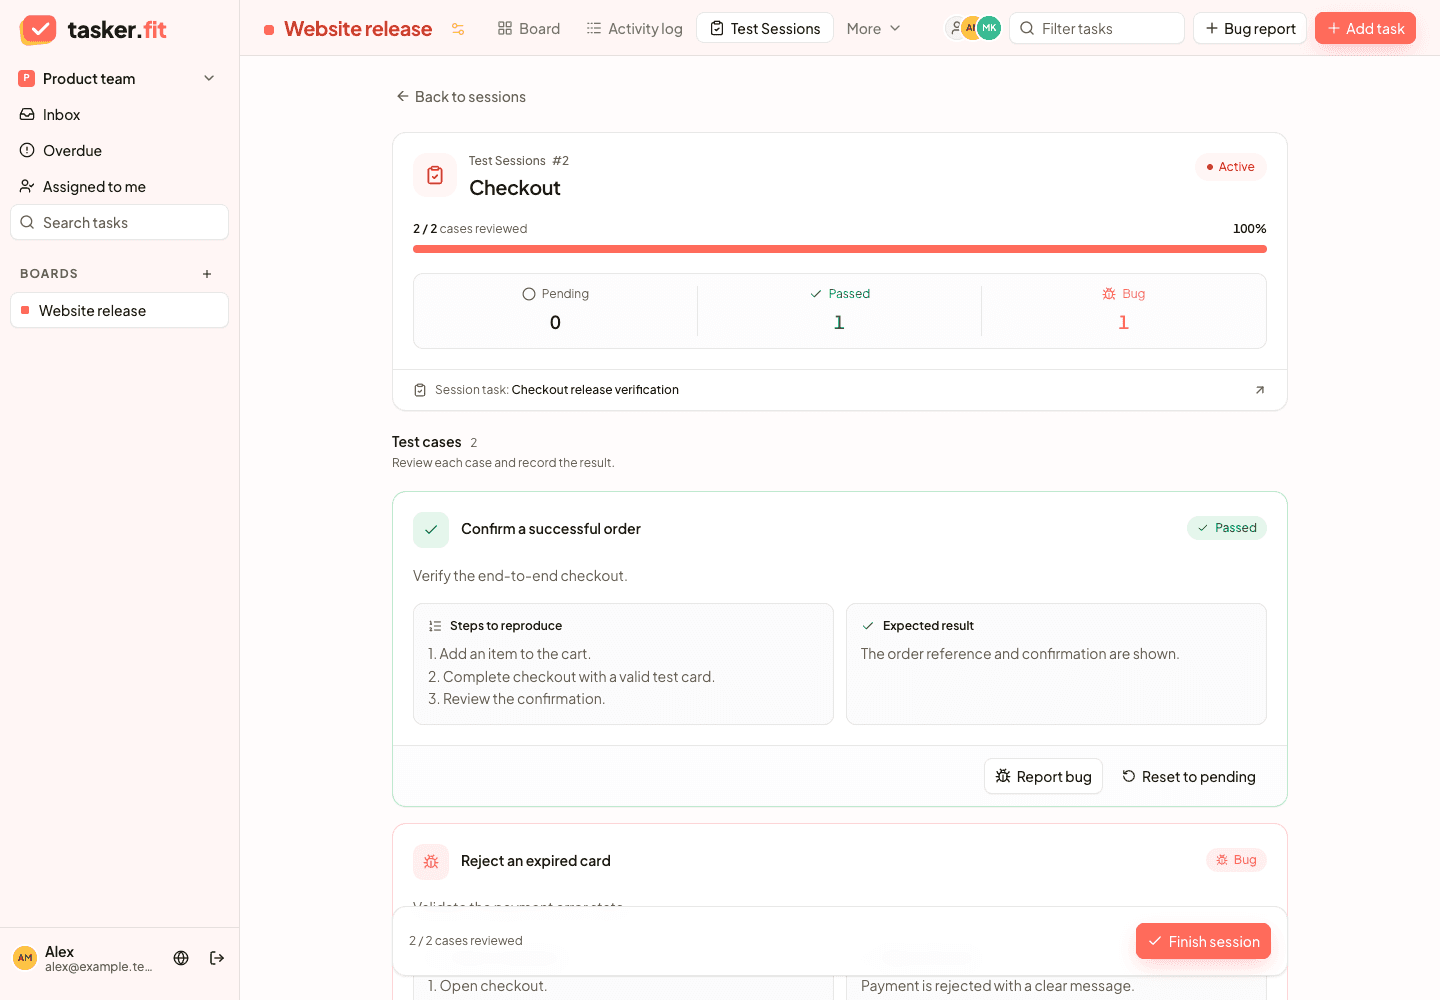Report bug on Confirm a successful order
The width and height of the screenshot is (1440, 1000).
pyautogui.click(x=1043, y=777)
